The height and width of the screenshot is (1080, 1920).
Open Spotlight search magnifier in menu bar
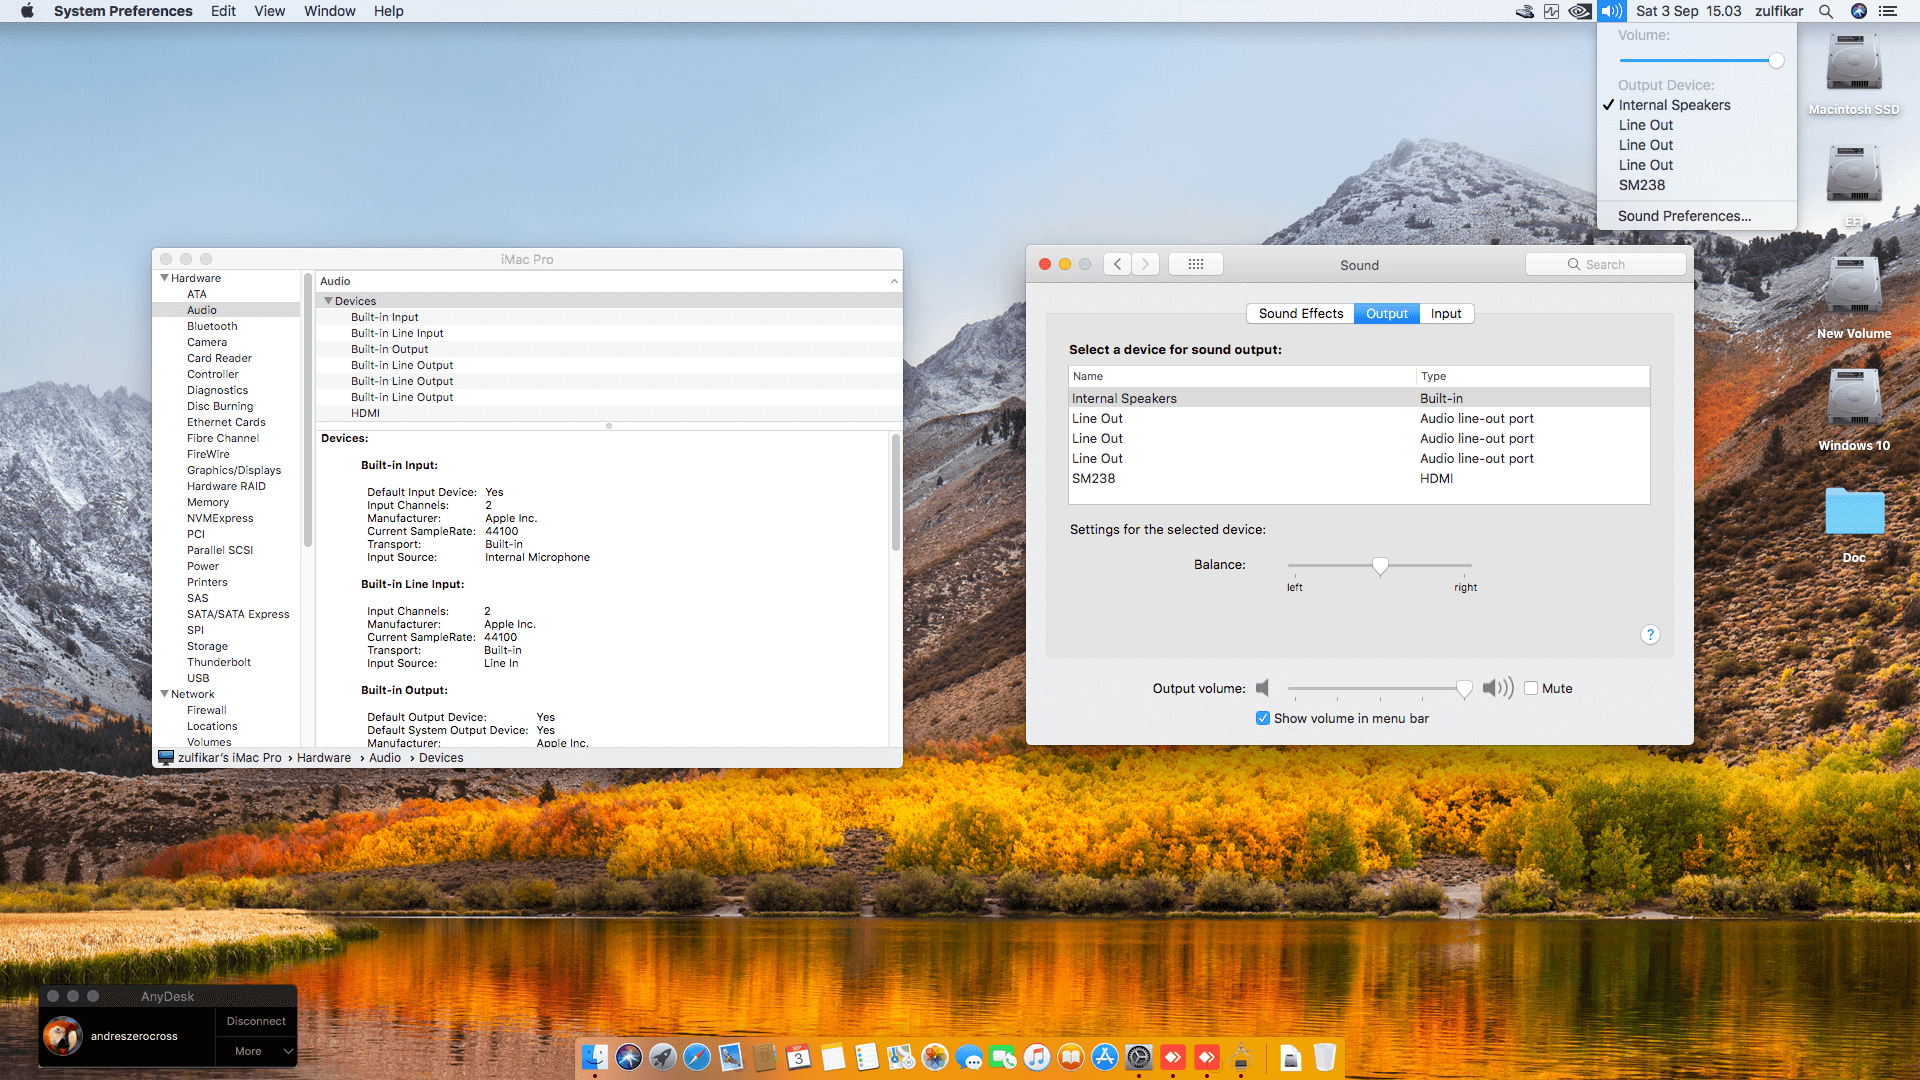[1825, 11]
